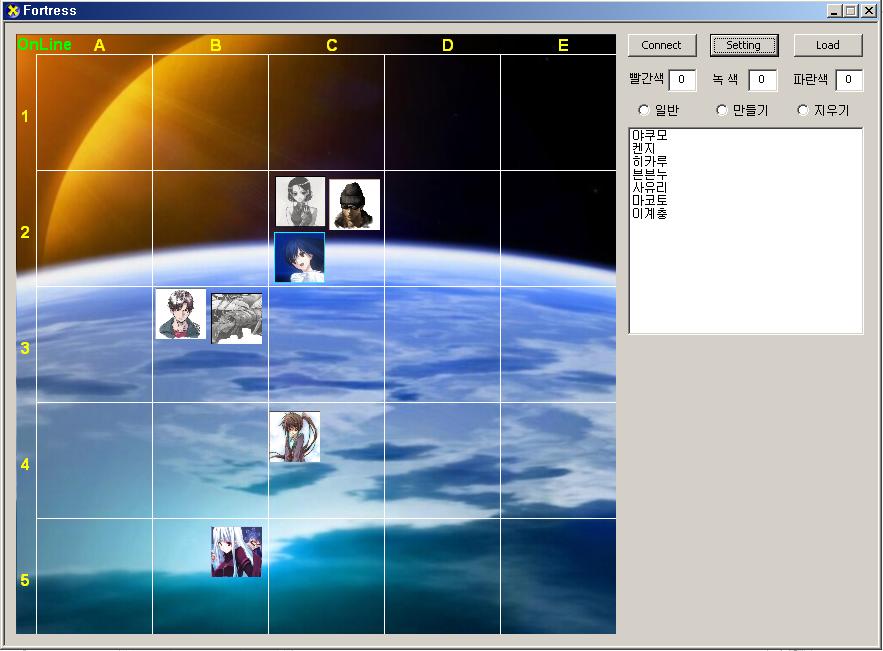Viewport: 883px width, 651px height.
Task: Click column header B on the grid
Action: pos(216,45)
